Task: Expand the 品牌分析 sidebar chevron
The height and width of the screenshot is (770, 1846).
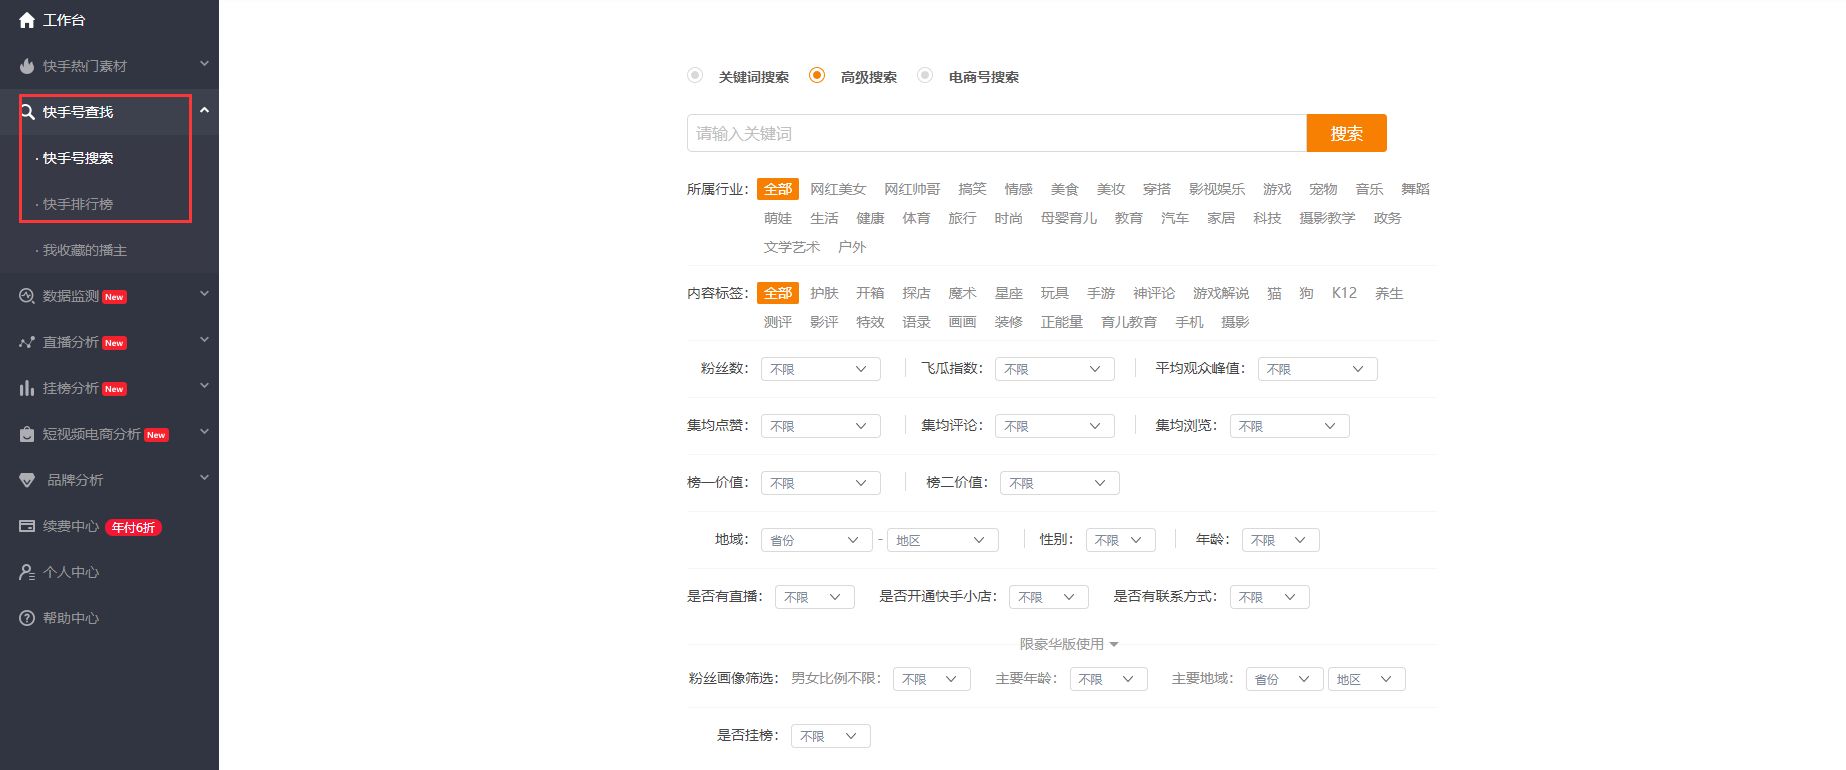Action: point(204,478)
